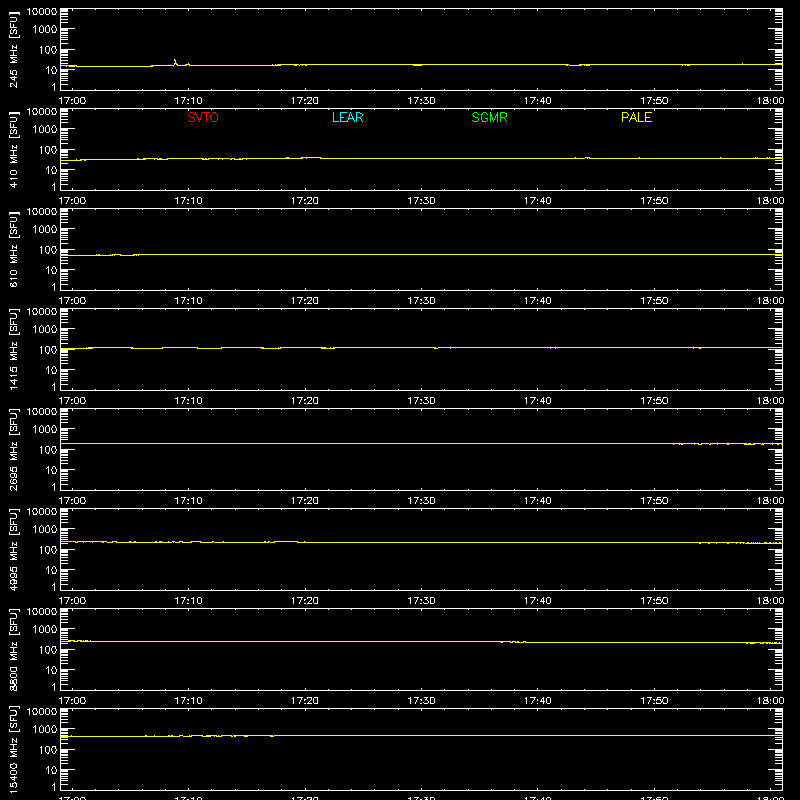The image size is (800, 800).
Task: Click the 10000 y-axis value on 4995 MHz plot
Action: (x=42, y=512)
